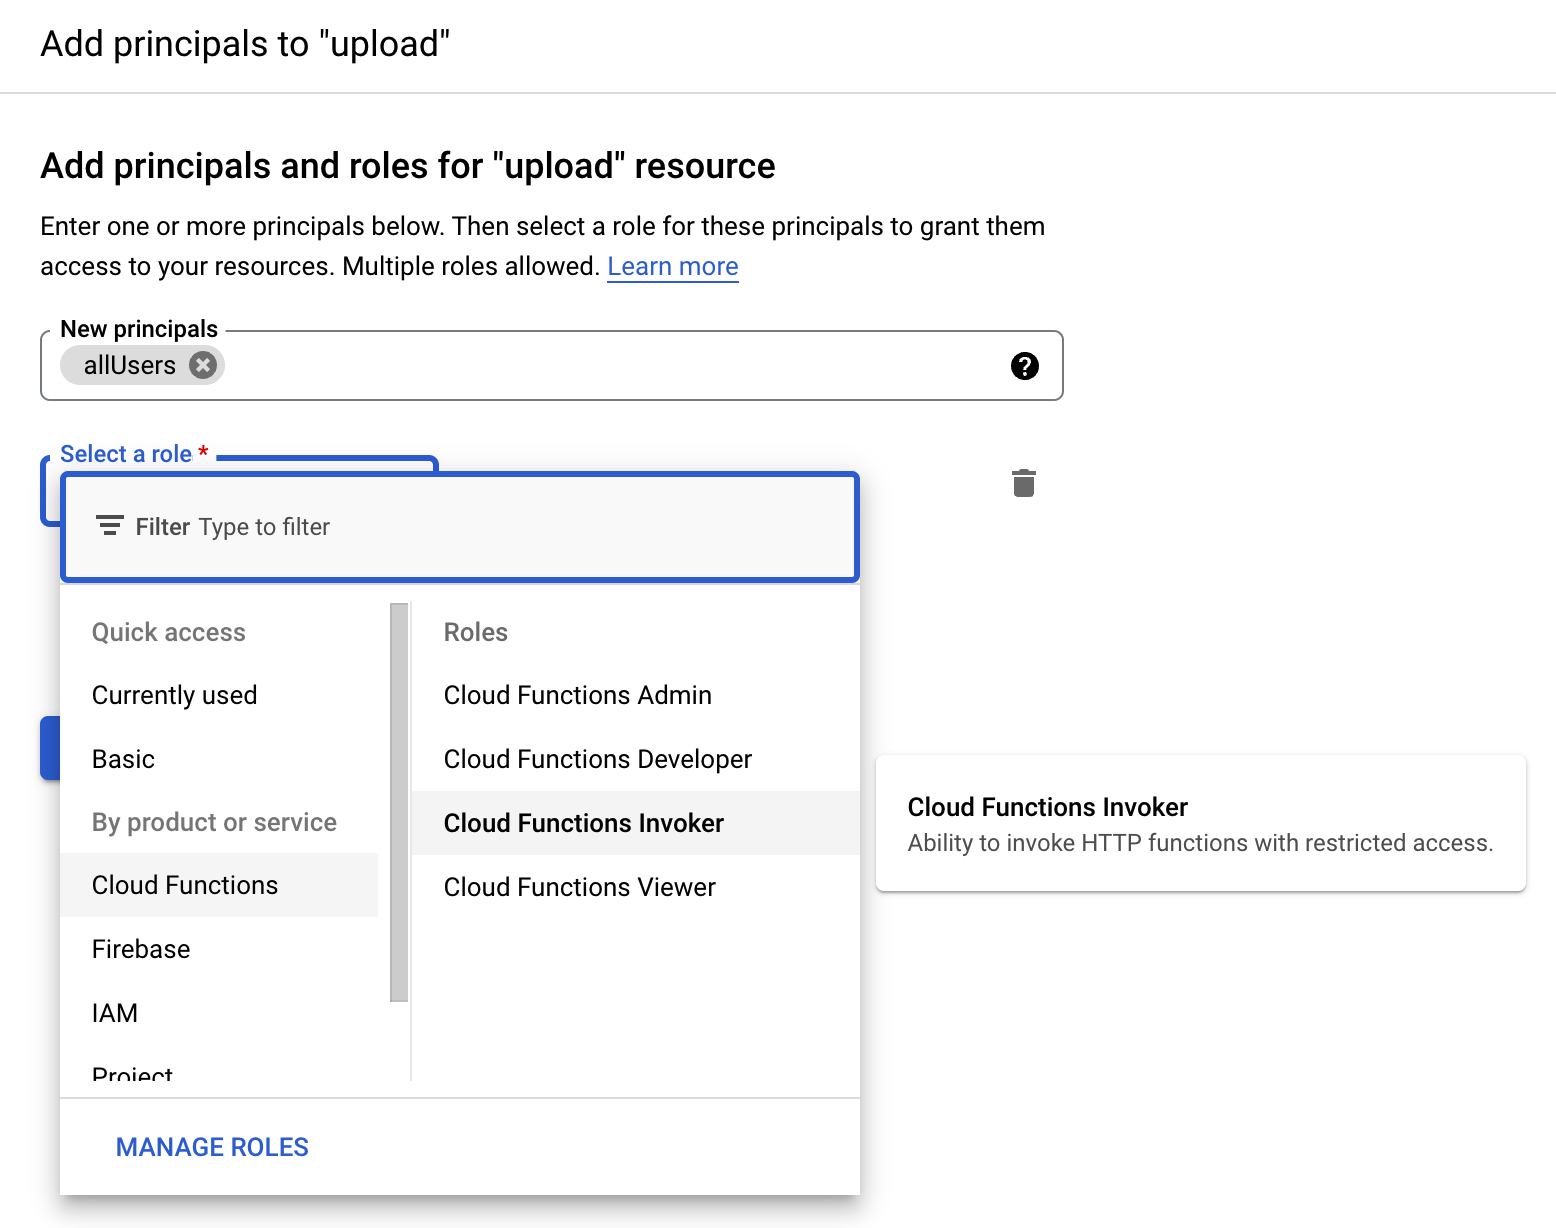Delete the role using trash icon
The image size is (1556, 1228).
click(1023, 483)
